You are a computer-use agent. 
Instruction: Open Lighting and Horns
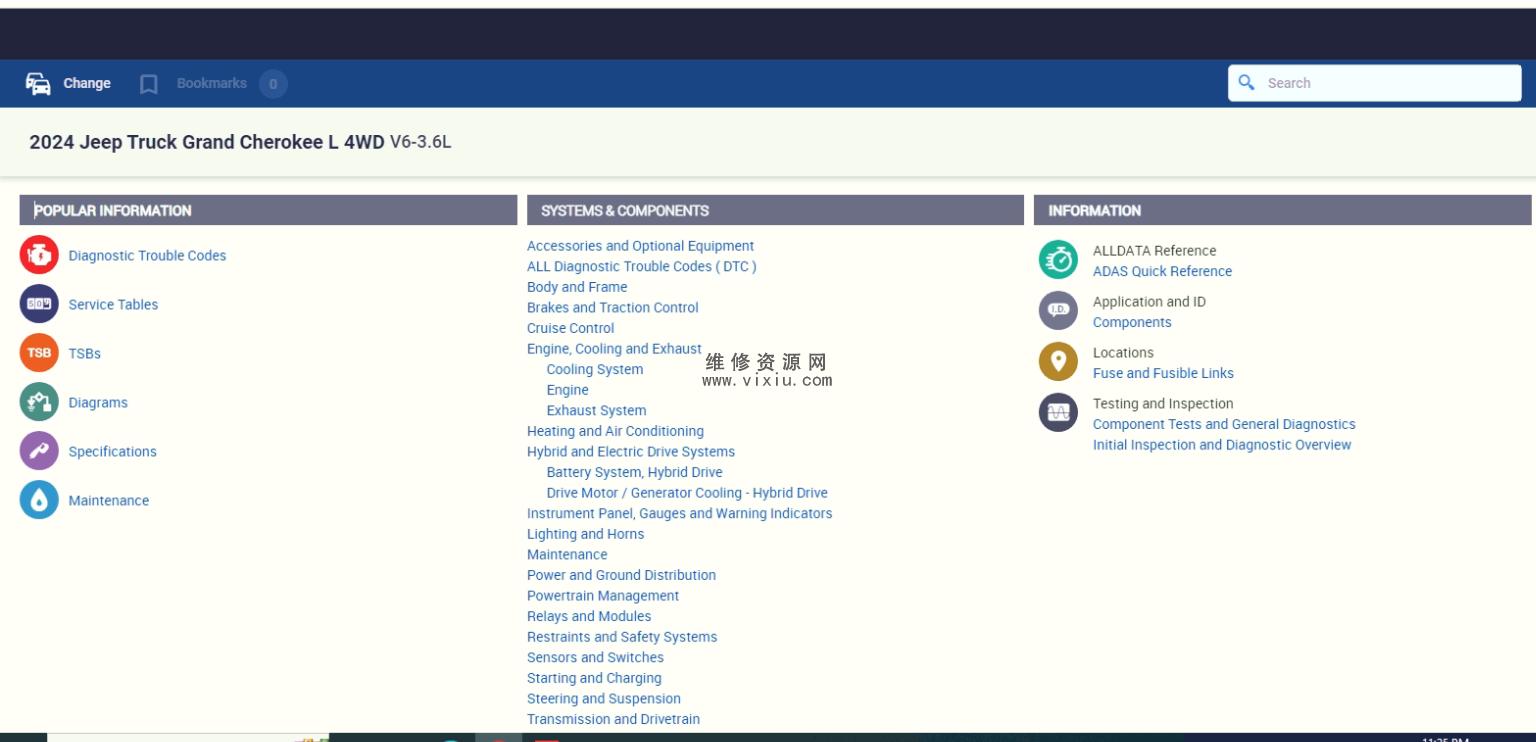(x=586, y=534)
